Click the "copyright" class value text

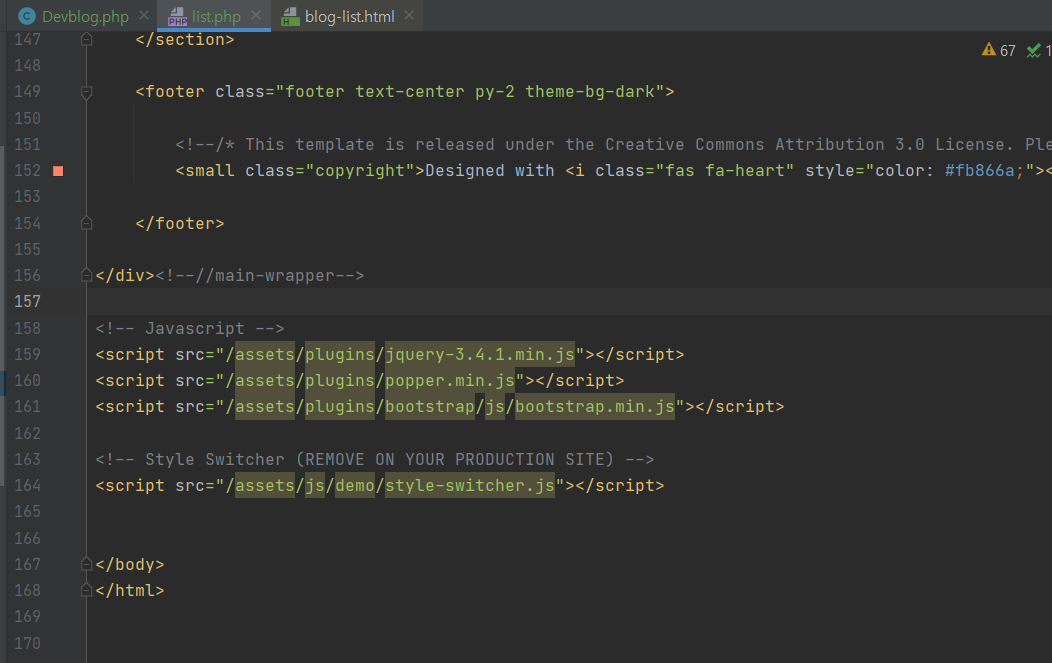(x=360, y=170)
